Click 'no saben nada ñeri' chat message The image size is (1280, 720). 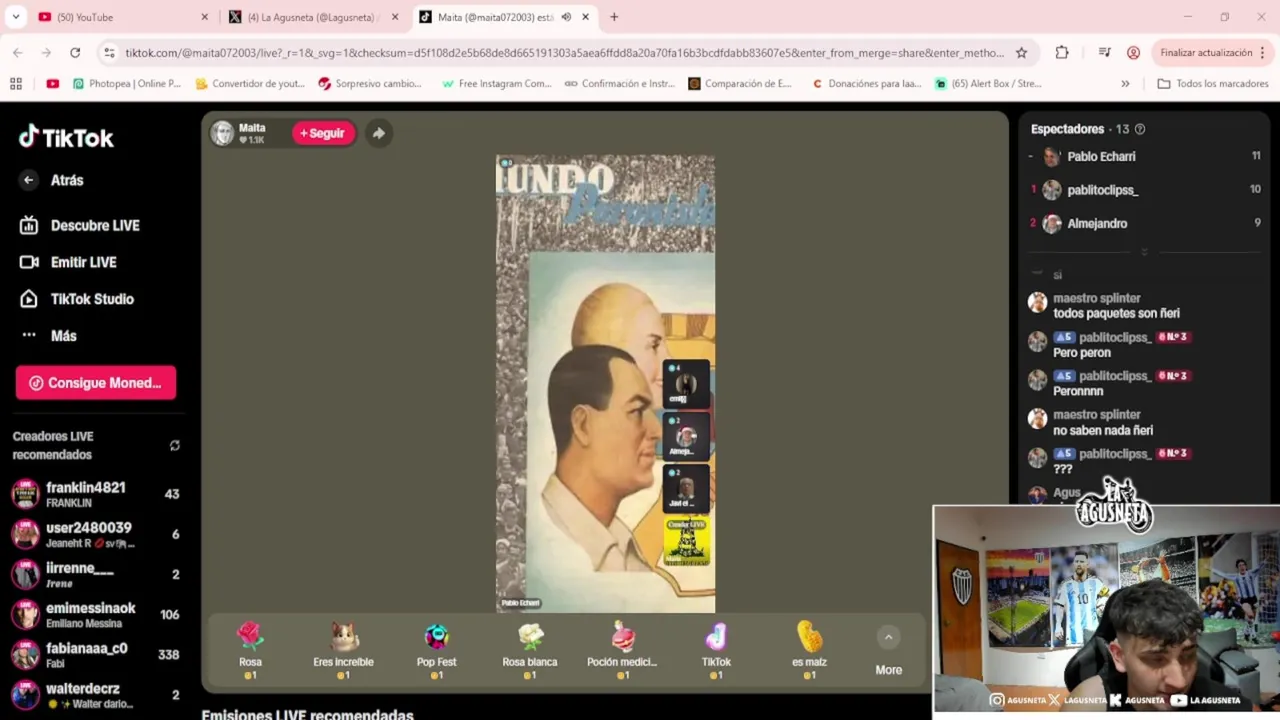pos(1103,430)
